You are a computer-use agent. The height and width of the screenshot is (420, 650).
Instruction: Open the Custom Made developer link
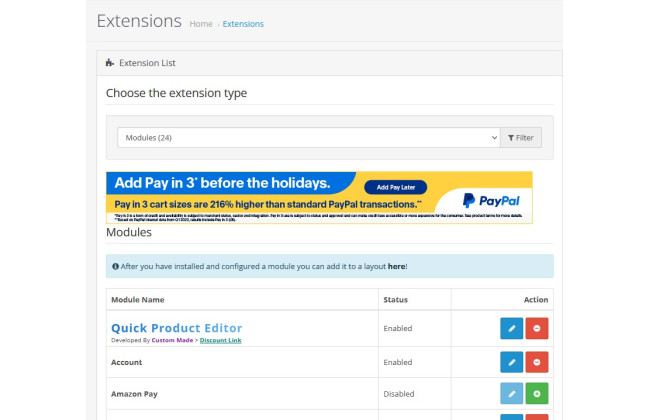point(172,340)
